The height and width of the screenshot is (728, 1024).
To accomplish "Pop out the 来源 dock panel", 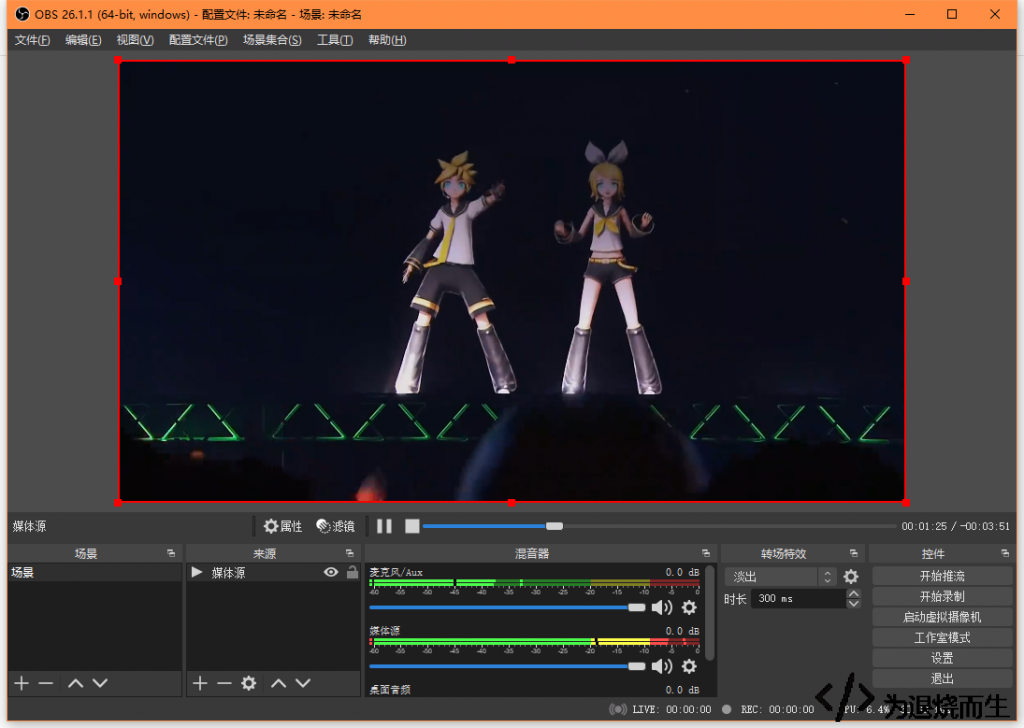I will (x=349, y=553).
